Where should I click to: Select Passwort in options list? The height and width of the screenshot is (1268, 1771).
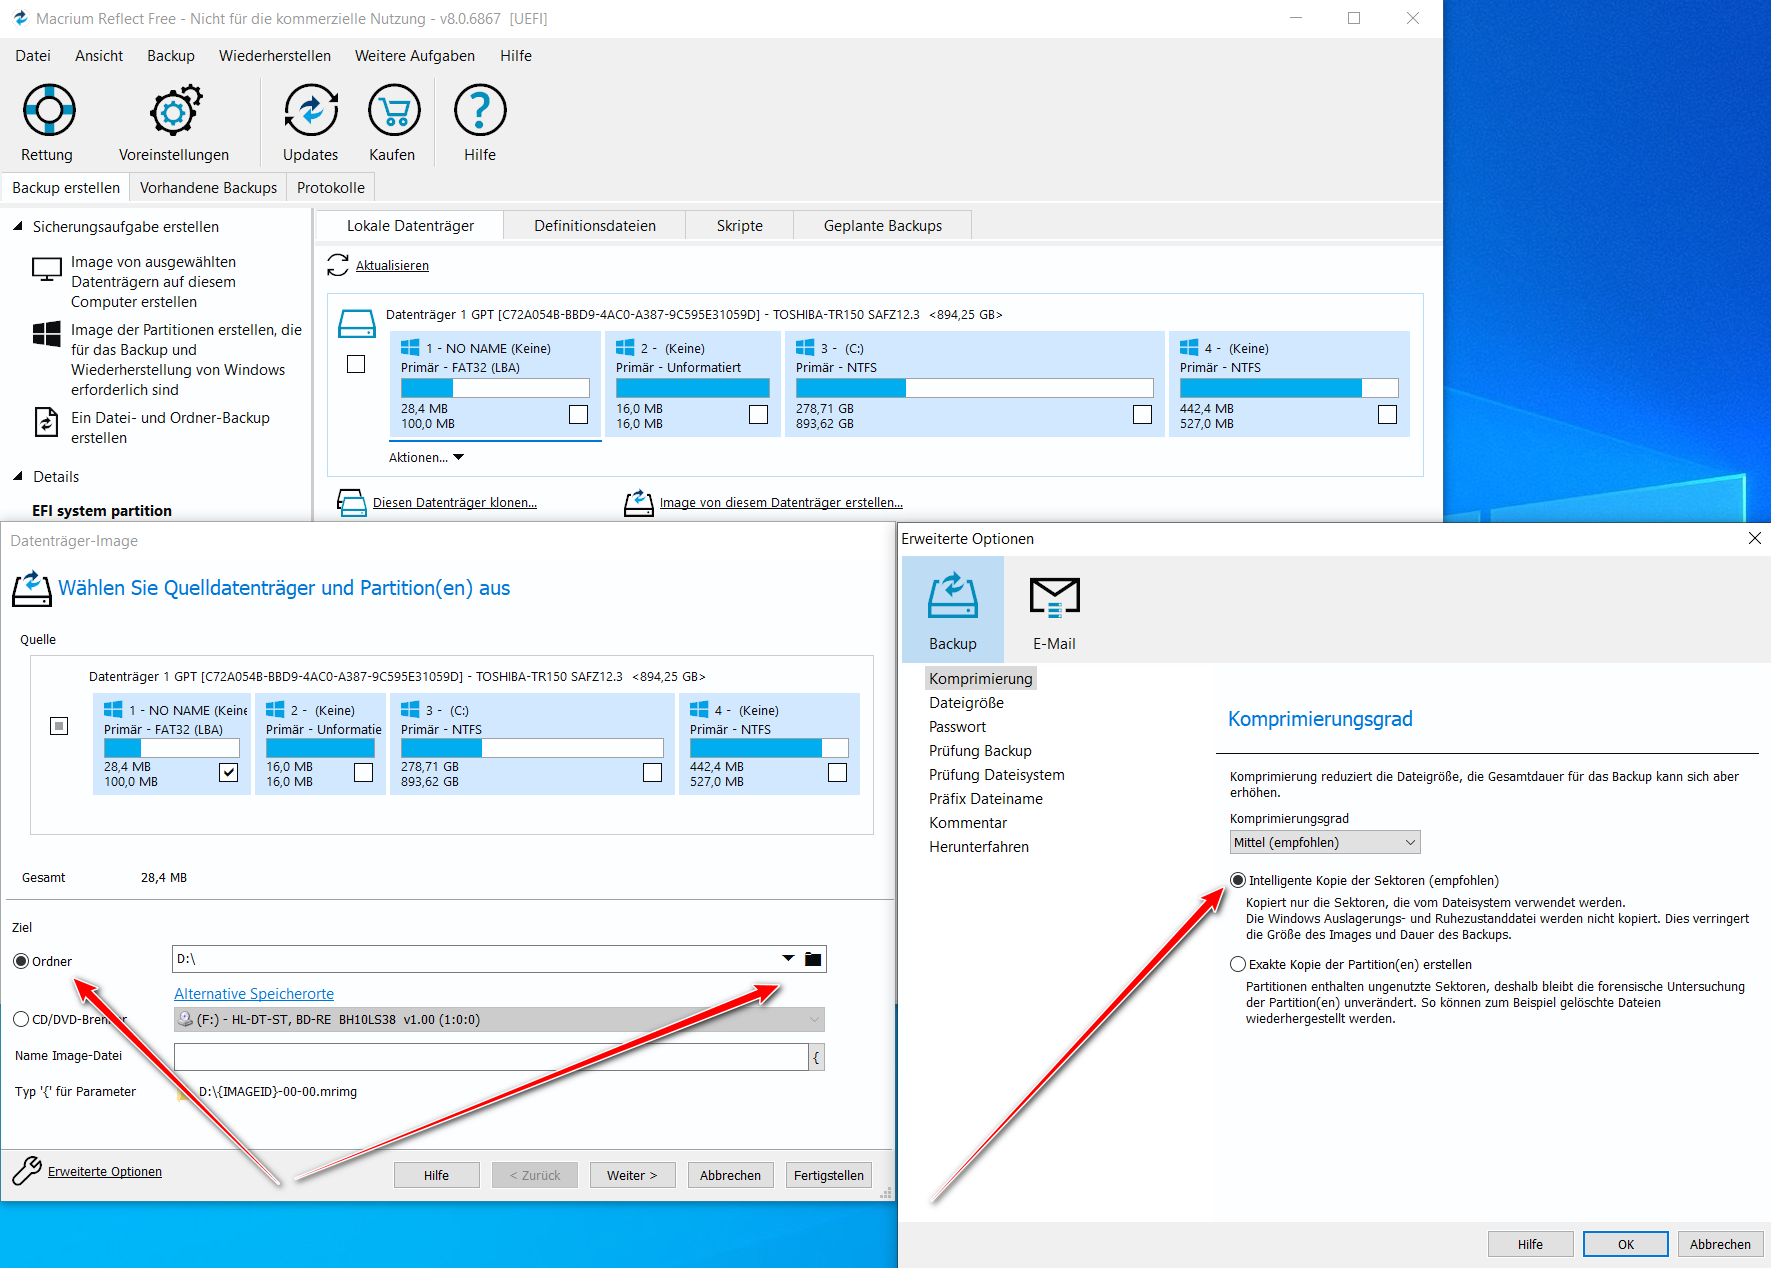(957, 727)
